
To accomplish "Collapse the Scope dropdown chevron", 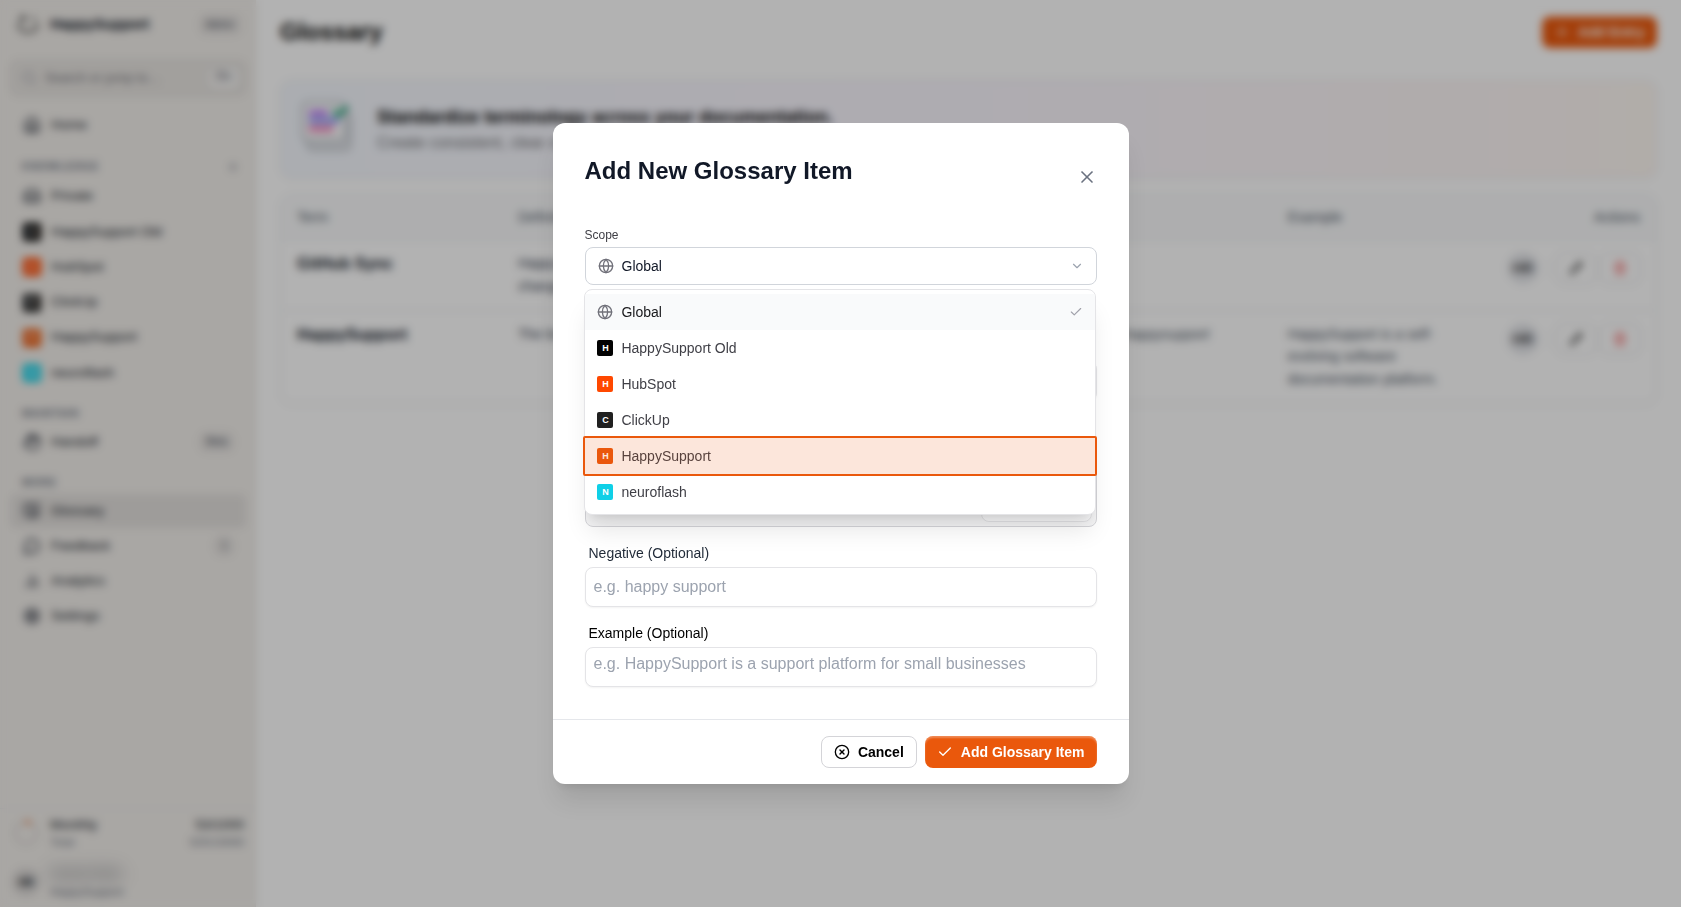I will (1077, 266).
